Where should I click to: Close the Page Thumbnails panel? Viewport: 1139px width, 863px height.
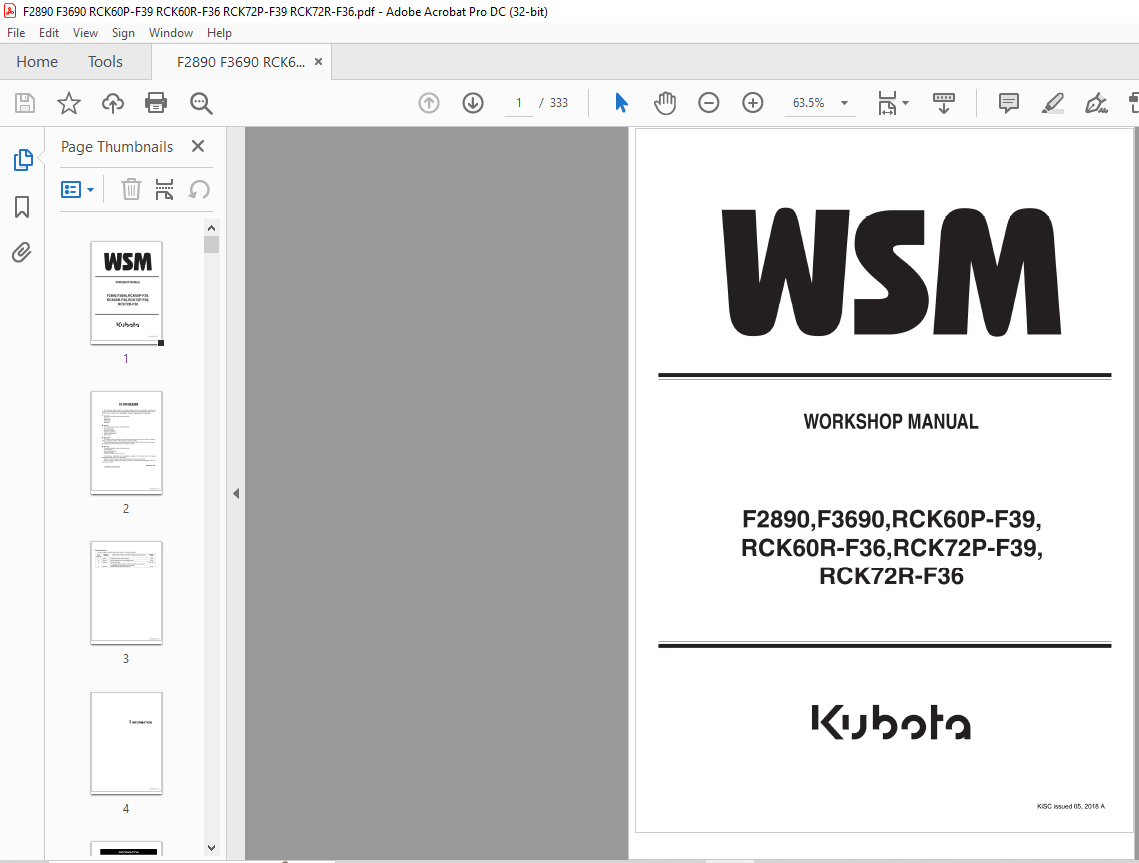(198, 146)
